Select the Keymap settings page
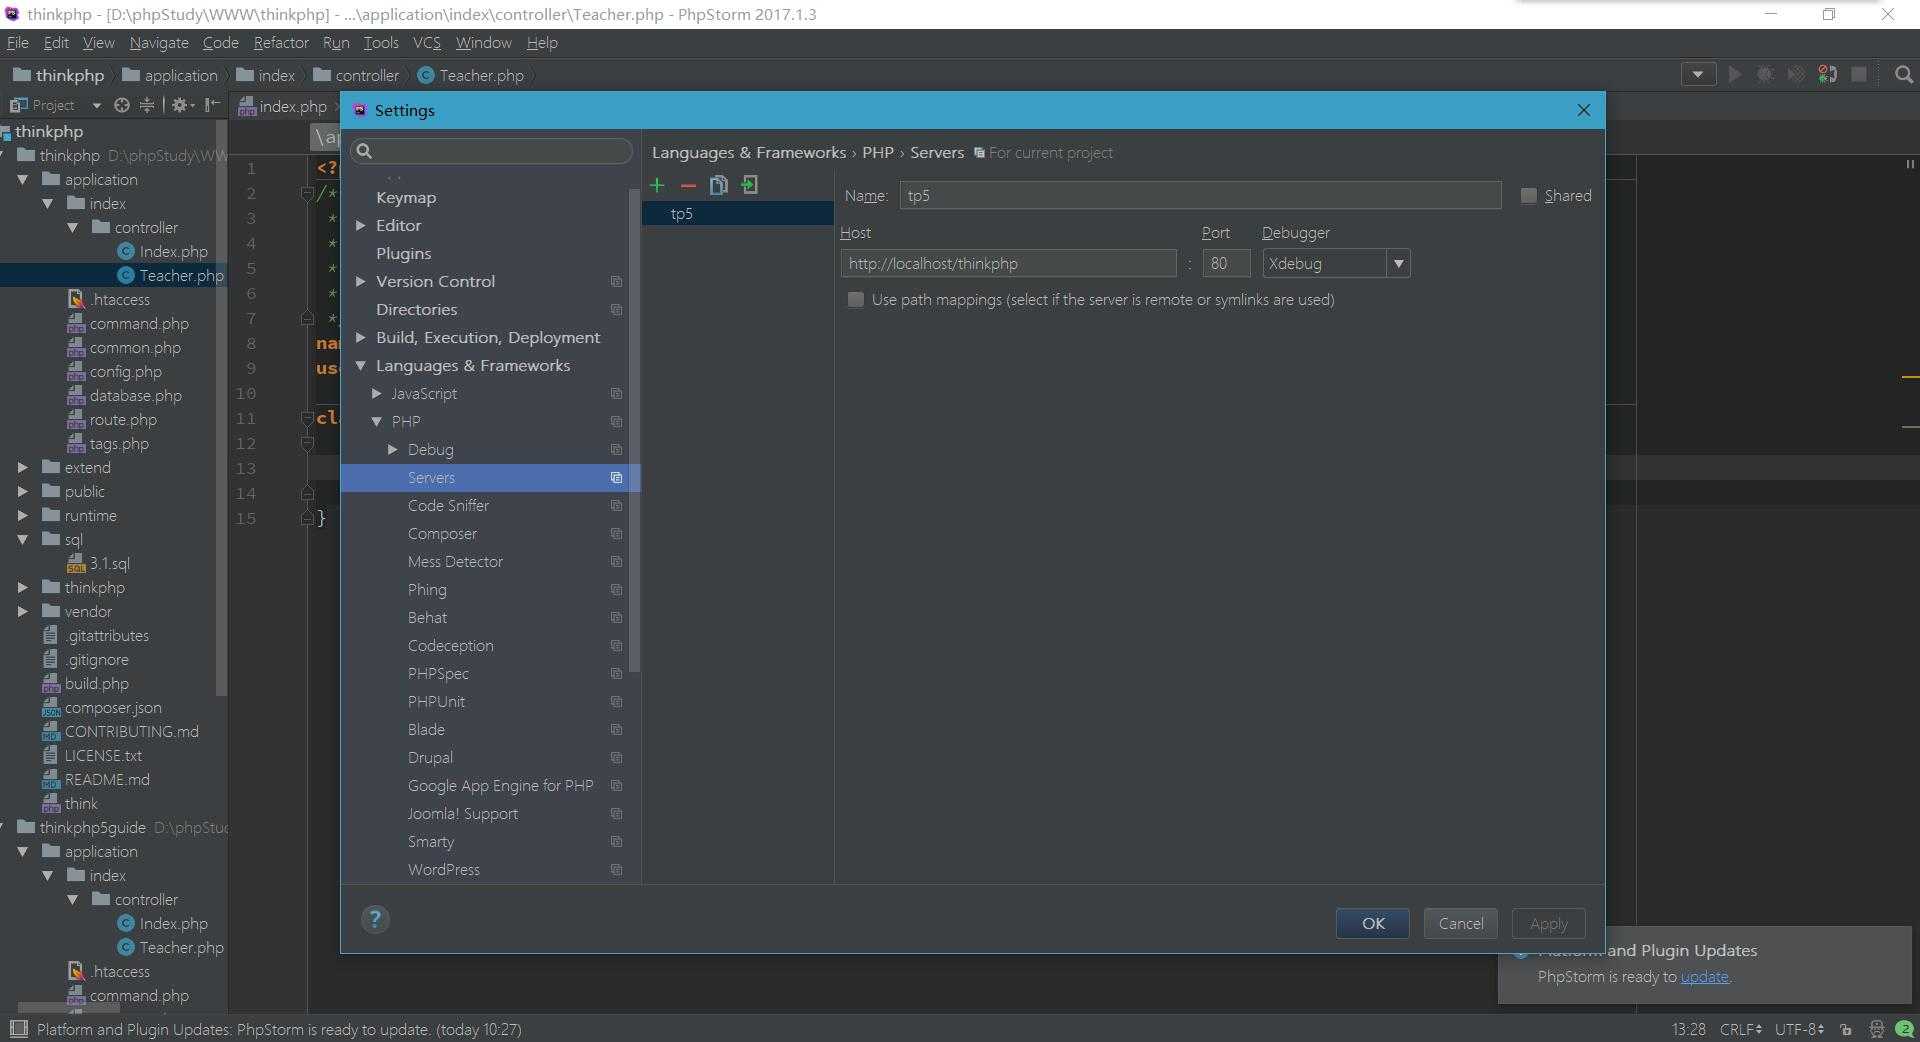 pyautogui.click(x=406, y=198)
